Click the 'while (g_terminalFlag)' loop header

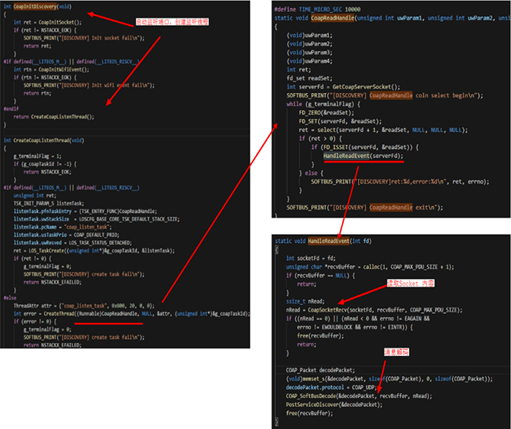tap(323, 104)
